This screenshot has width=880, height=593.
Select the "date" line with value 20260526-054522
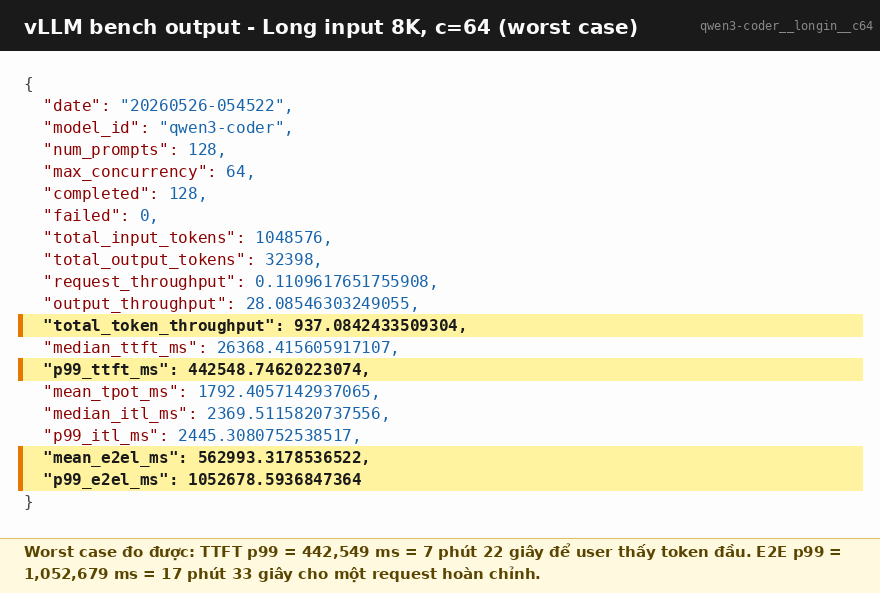tap(168, 105)
